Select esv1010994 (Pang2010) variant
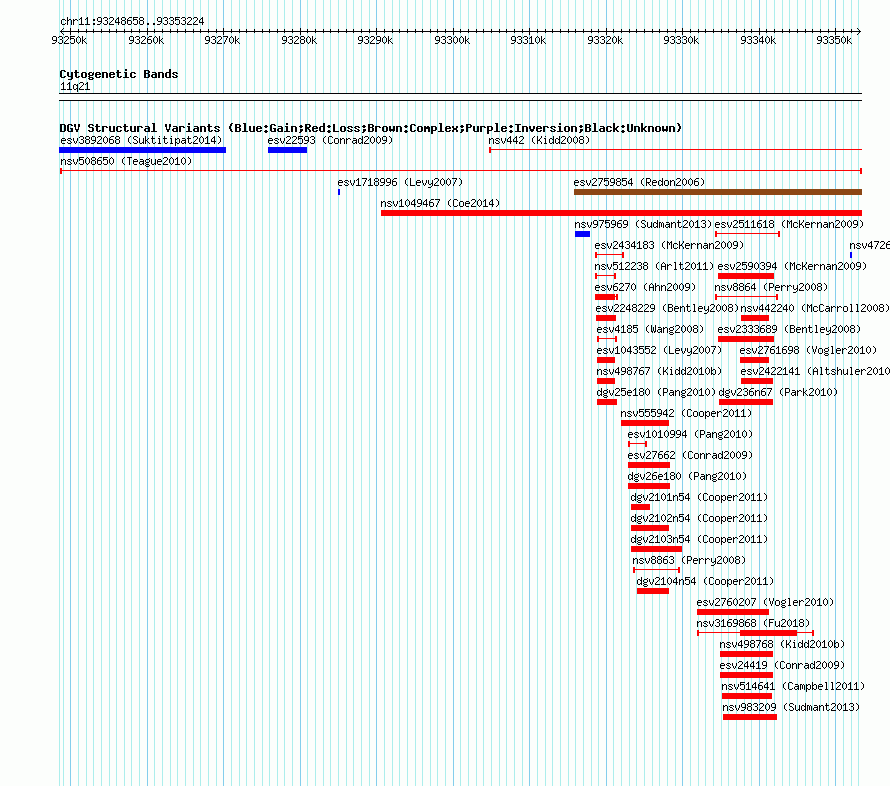 point(690,434)
